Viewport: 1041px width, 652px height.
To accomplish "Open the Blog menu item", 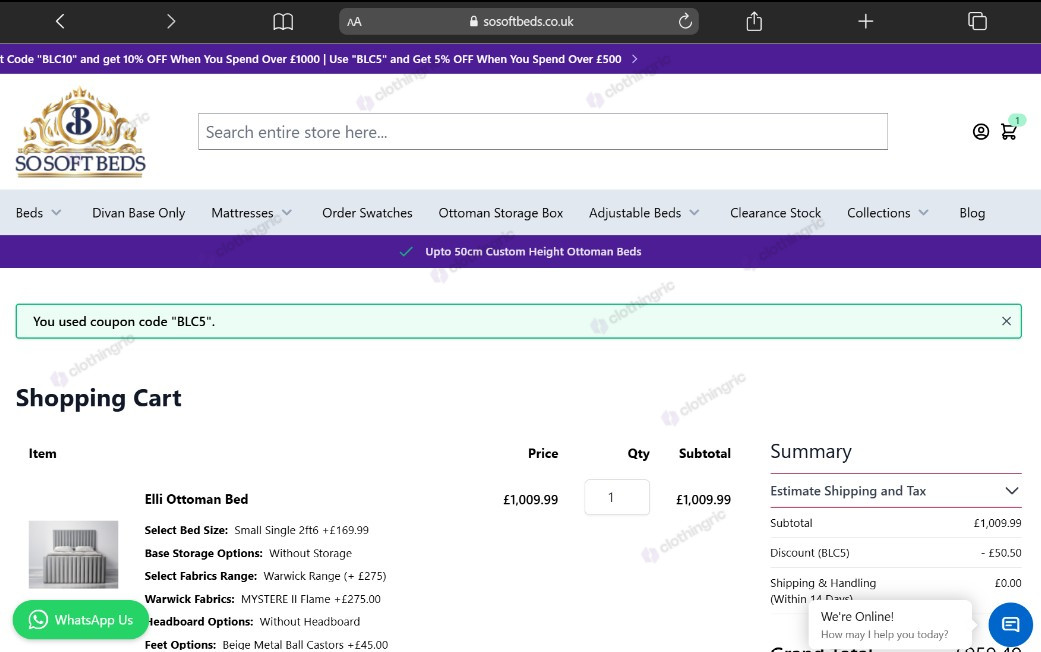I will (972, 212).
